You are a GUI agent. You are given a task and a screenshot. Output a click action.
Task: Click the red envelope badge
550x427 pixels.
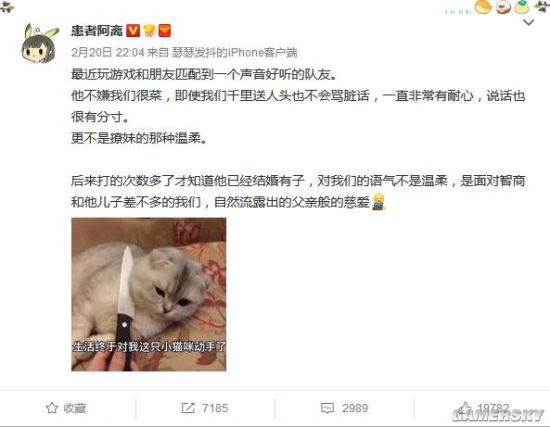[165, 31]
